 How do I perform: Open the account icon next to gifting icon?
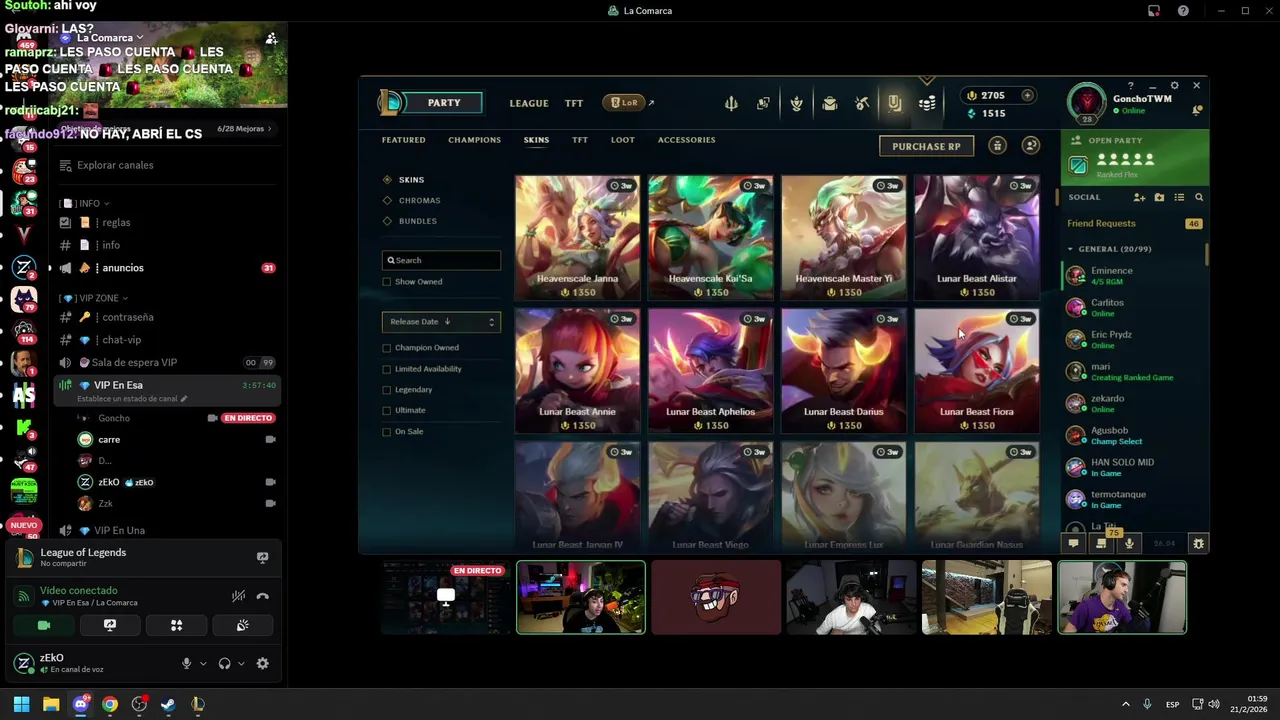pos(1031,146)
